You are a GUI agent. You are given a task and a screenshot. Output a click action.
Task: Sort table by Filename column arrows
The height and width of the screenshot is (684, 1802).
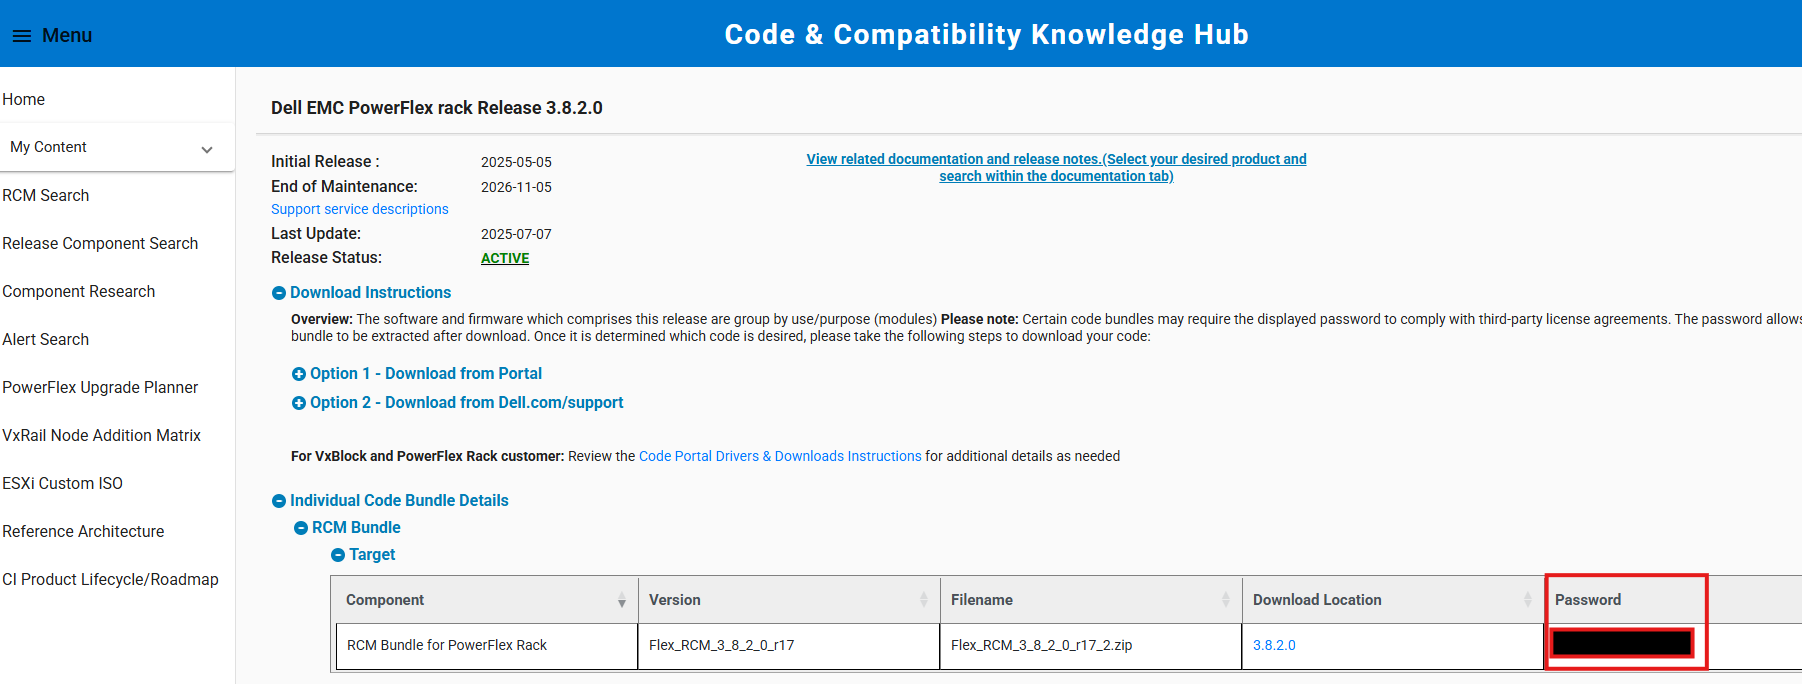pos(1226,600)
